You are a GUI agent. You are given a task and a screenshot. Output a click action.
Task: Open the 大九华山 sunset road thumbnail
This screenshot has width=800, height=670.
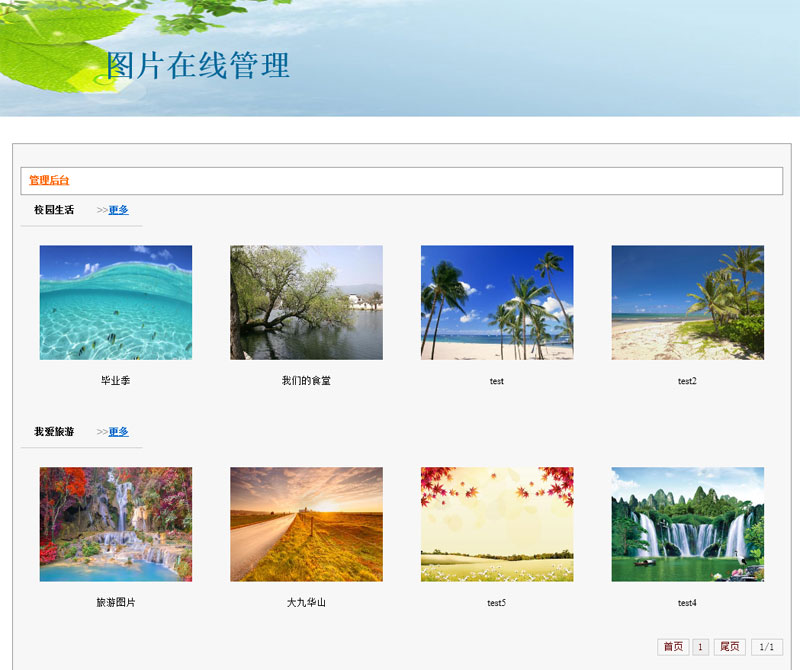click(x=306, y=525)
